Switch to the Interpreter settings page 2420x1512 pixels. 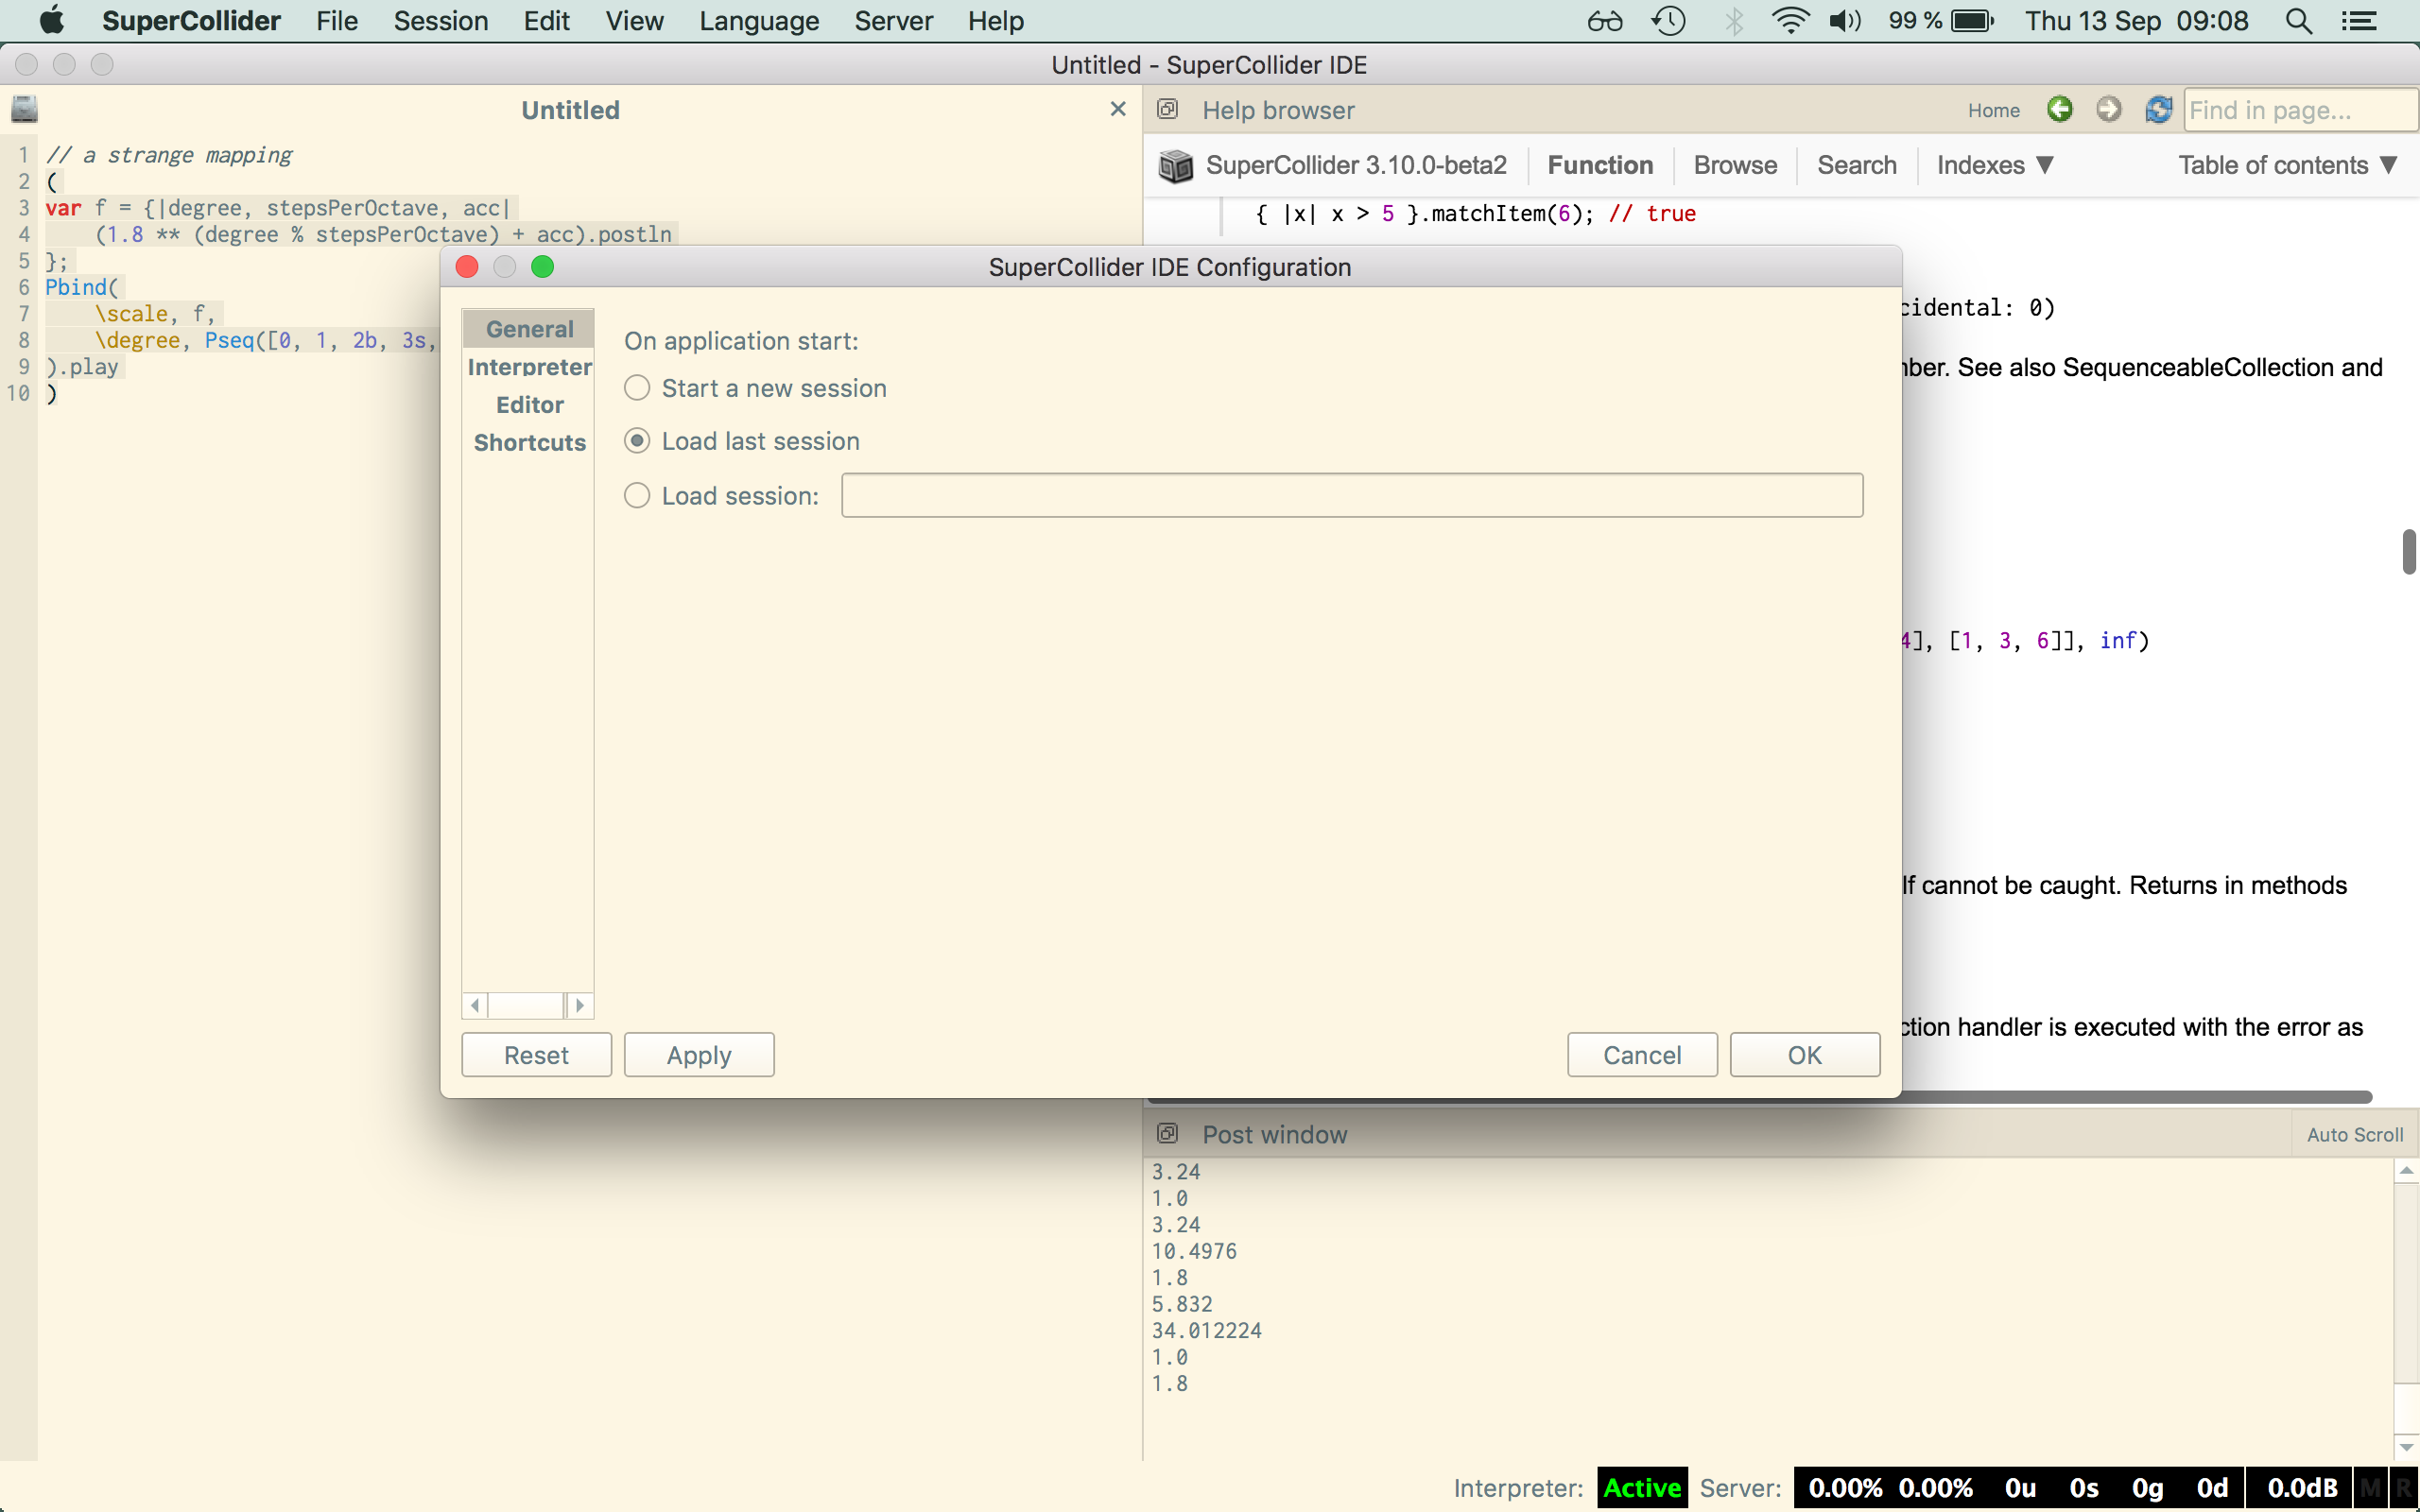tap(530, 366)
